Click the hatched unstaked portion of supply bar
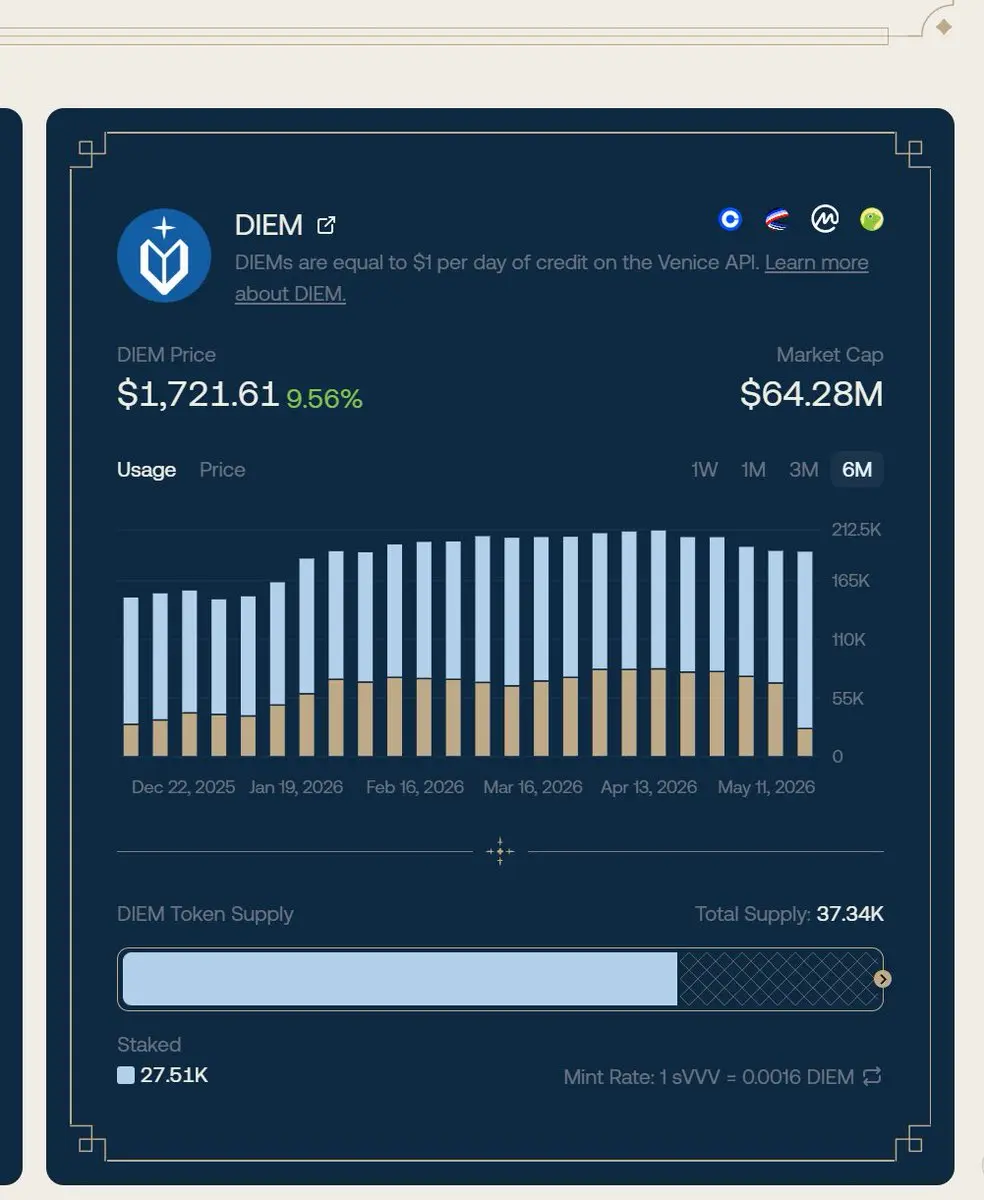 pos(778,979)
